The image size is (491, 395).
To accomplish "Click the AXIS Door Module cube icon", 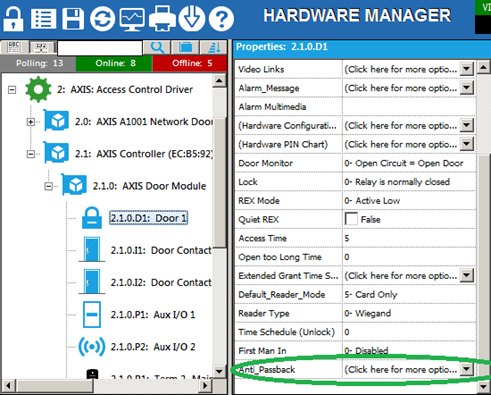I will pos(74,185).
